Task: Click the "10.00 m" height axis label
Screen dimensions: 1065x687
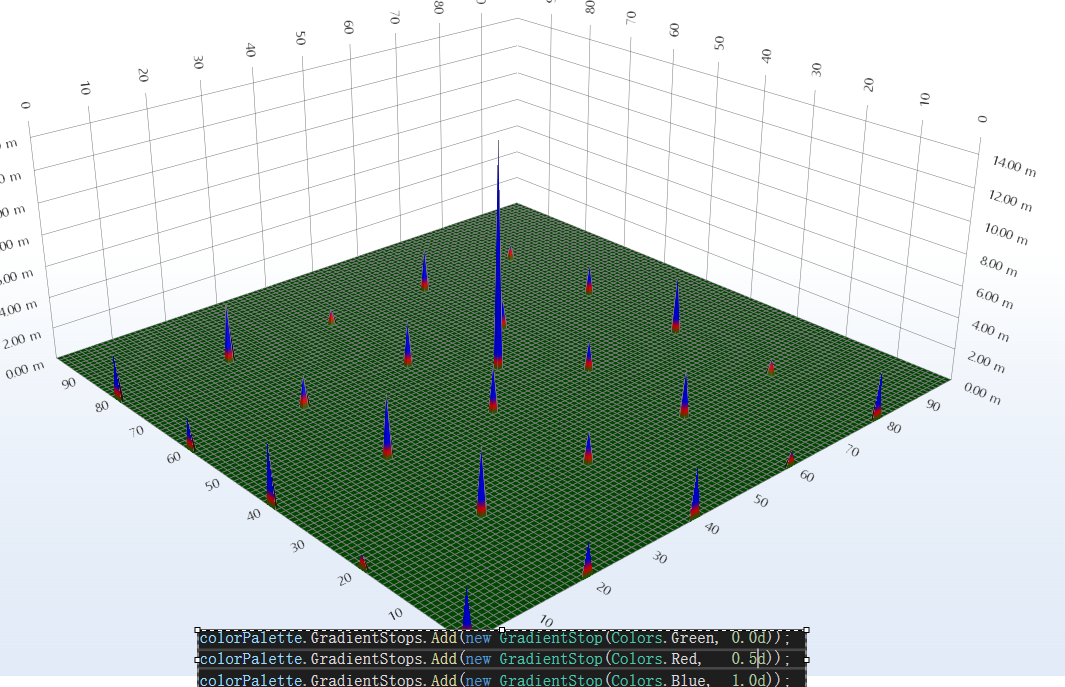Action: pos(1006,235)
